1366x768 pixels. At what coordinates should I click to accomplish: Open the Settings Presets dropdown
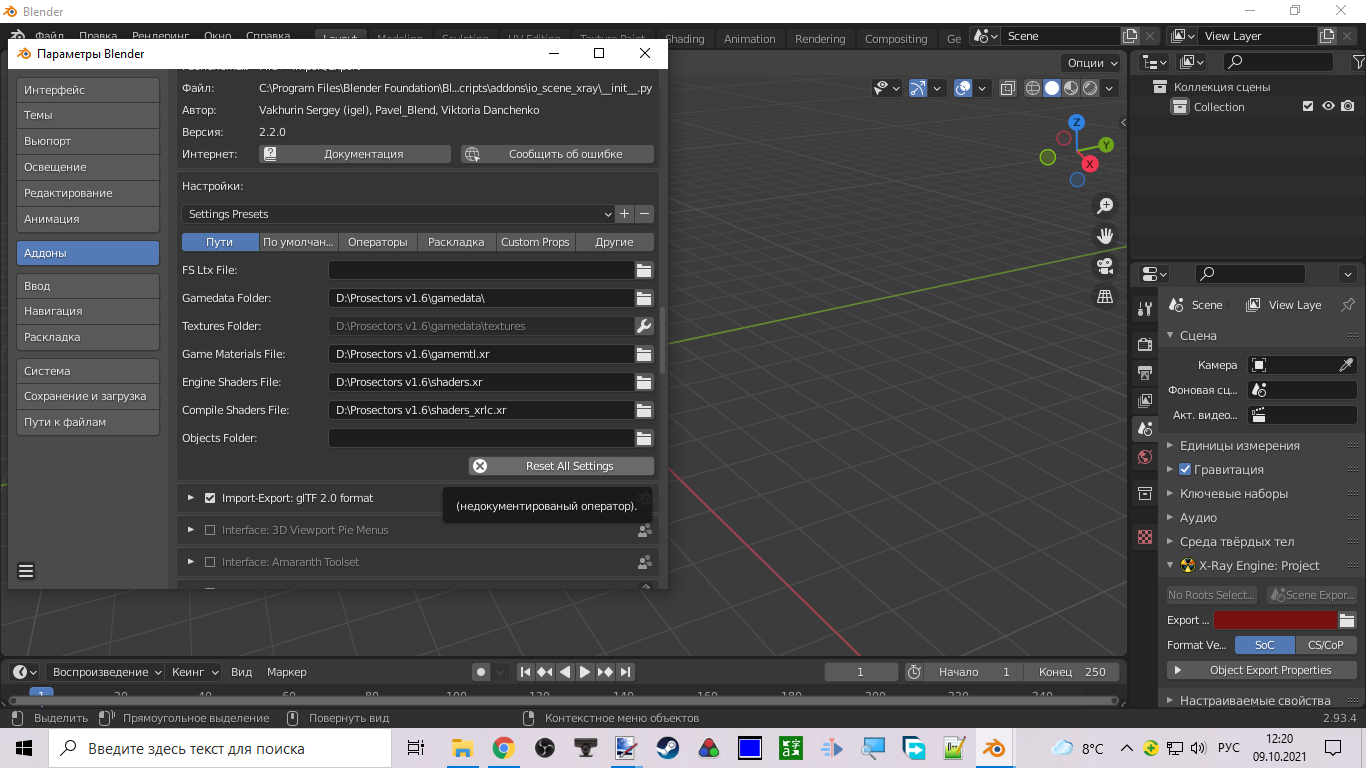398,214
